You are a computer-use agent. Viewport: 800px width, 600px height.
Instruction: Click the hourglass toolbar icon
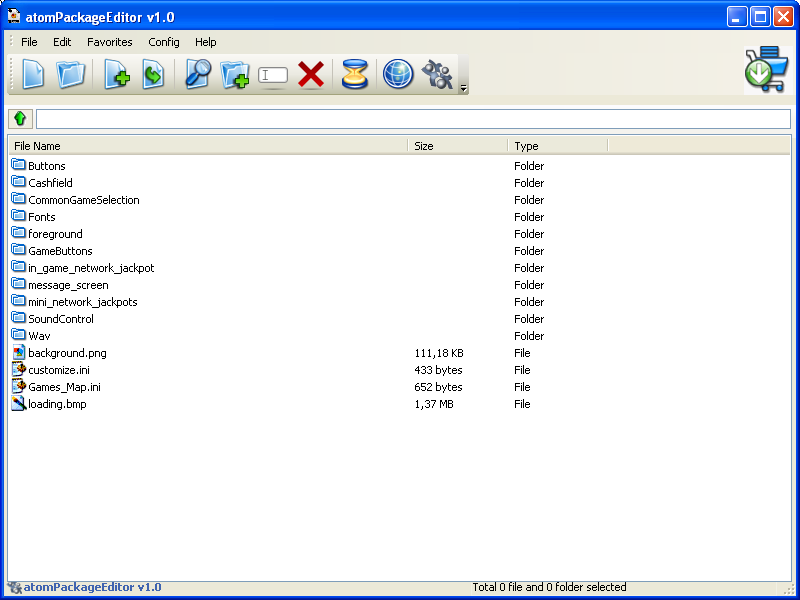coord(355,75)
